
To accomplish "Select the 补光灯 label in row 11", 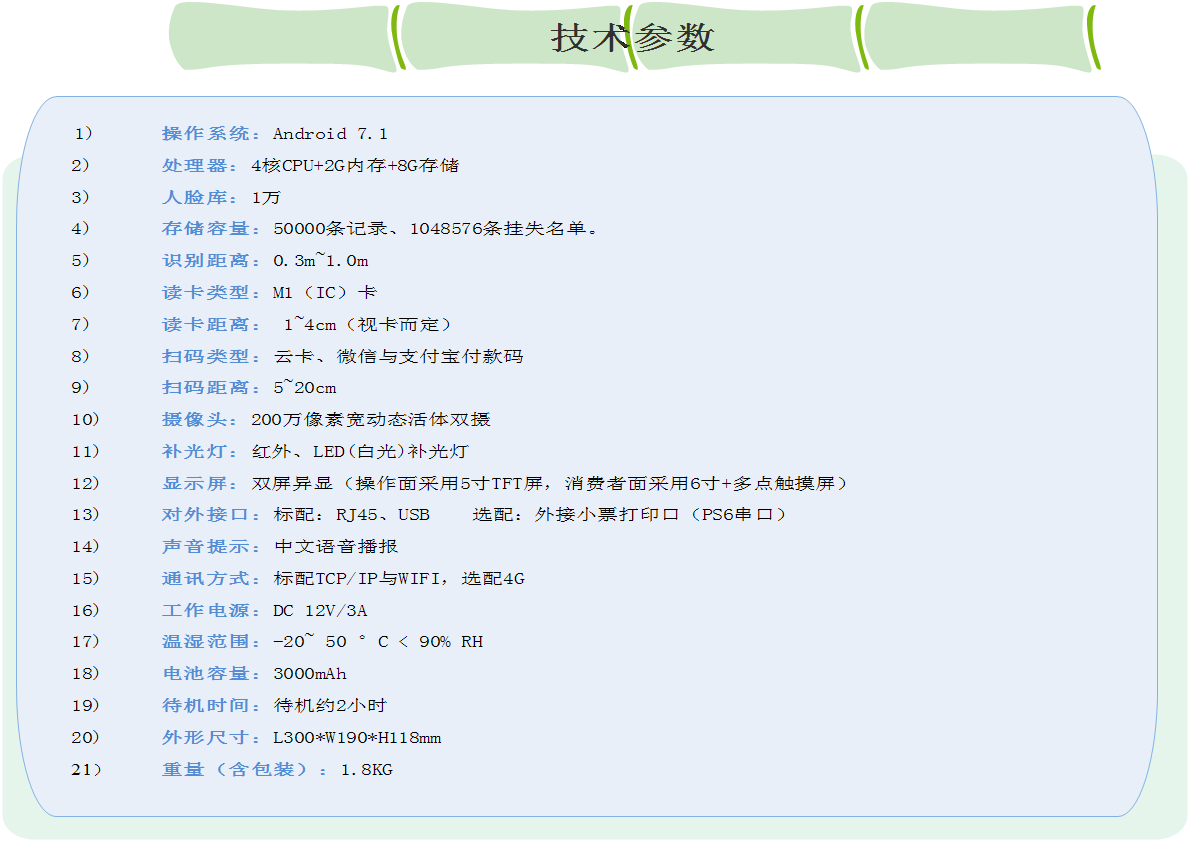I will click(194, 451).
